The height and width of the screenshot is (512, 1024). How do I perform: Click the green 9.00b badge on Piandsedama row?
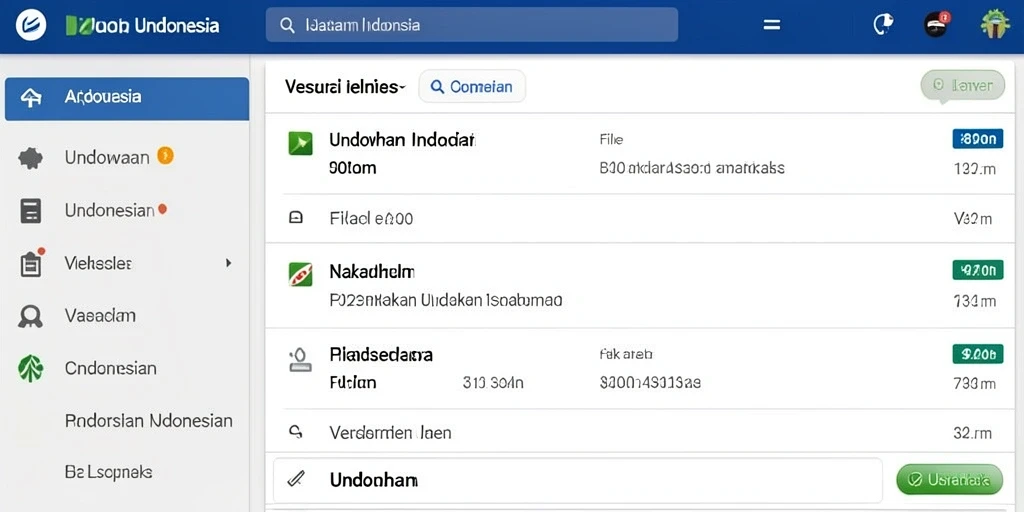point(978,354)
